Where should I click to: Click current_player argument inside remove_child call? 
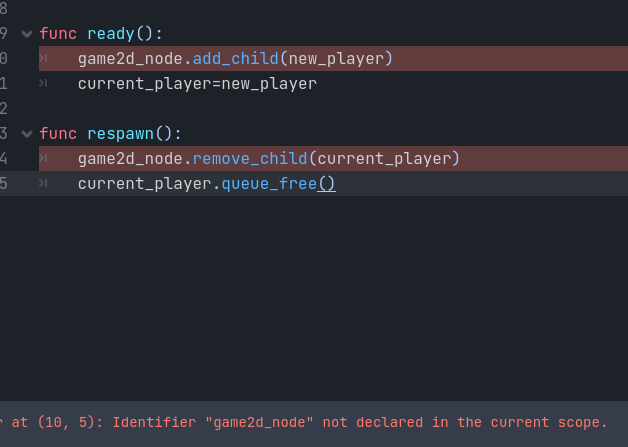tap(384, 159)
